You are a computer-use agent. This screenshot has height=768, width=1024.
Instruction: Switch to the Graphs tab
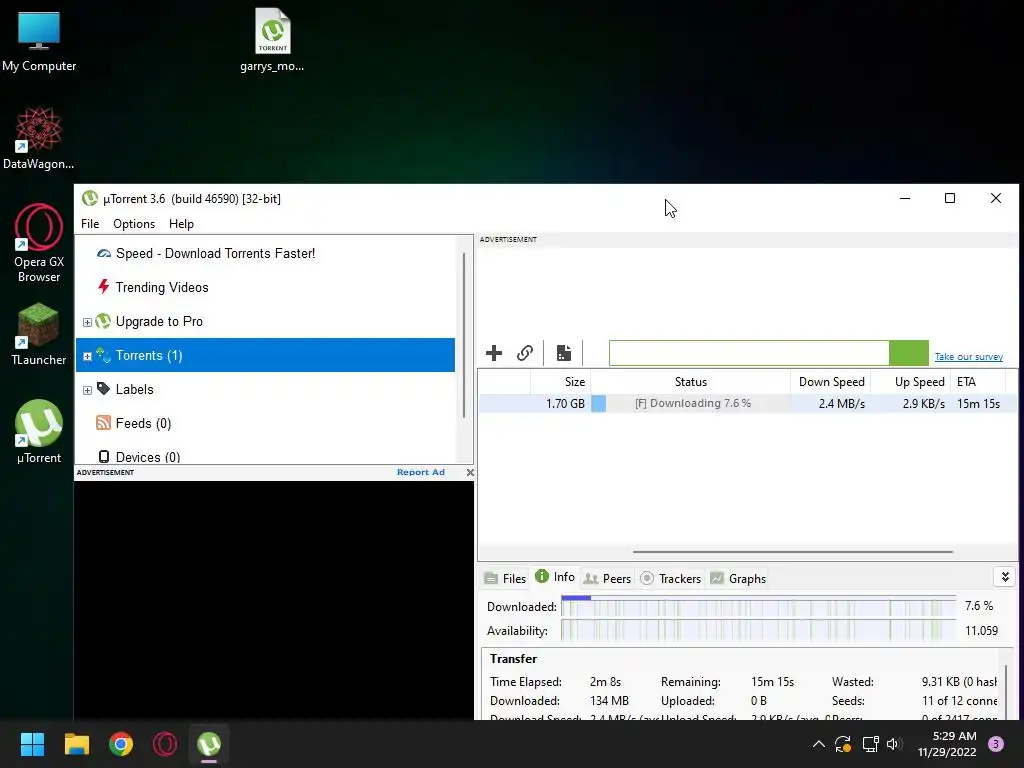coord(738,579)
